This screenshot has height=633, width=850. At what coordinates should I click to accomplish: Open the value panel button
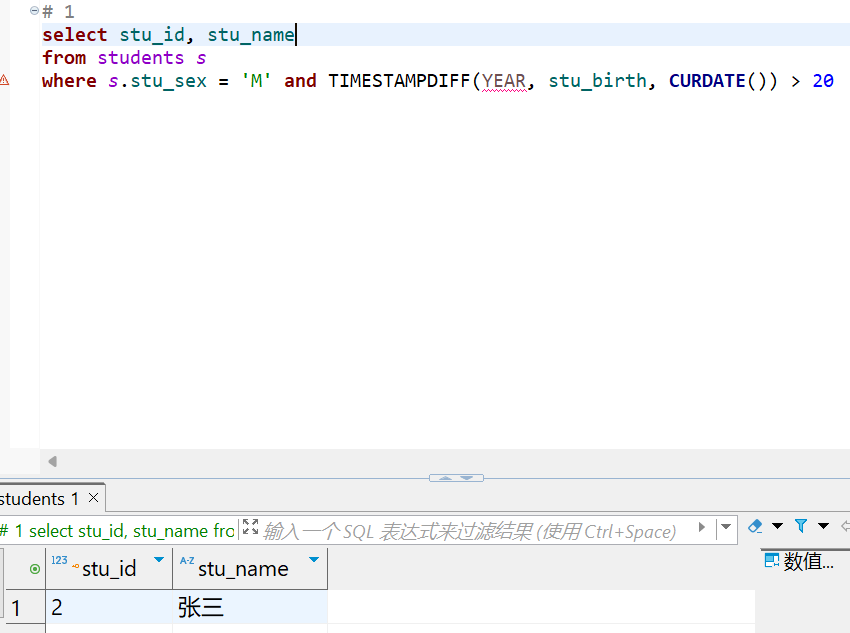click(x=799, y=562)
